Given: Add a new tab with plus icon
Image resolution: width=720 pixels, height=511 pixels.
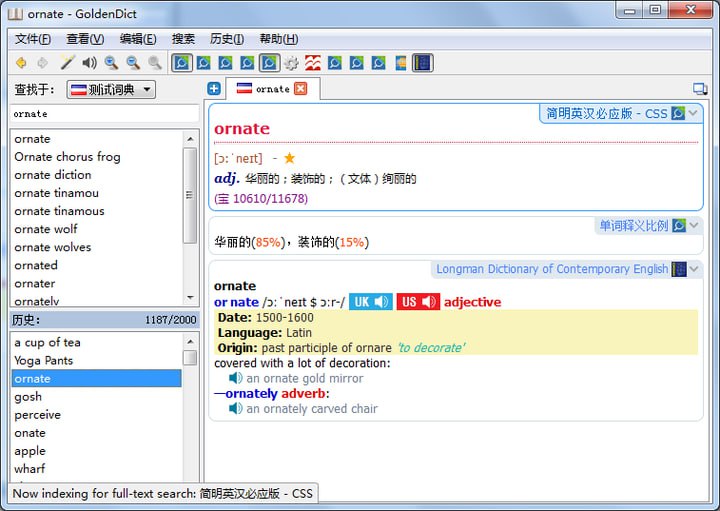Looking at the screenshot, I should (x=214, y=89).
